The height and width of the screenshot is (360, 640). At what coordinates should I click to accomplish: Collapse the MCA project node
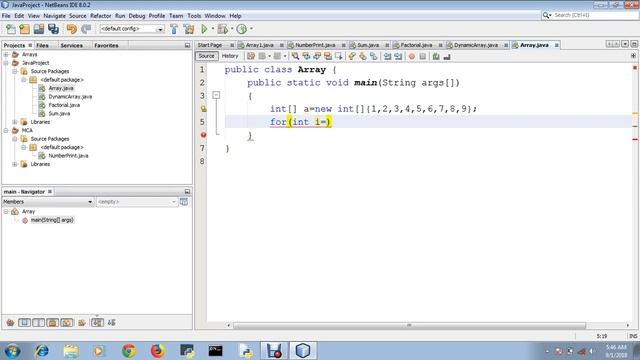click(x=6, y=131)
